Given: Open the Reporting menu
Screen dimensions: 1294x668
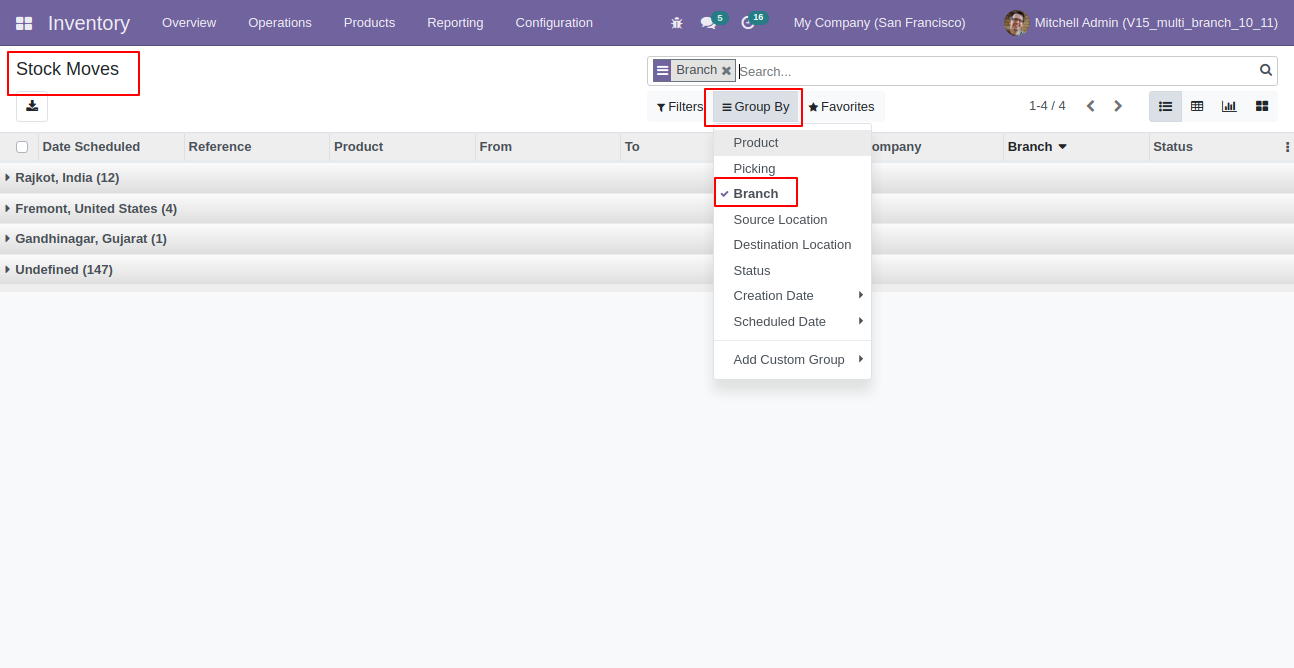Looking at the screenshot, I should point(455,23).
